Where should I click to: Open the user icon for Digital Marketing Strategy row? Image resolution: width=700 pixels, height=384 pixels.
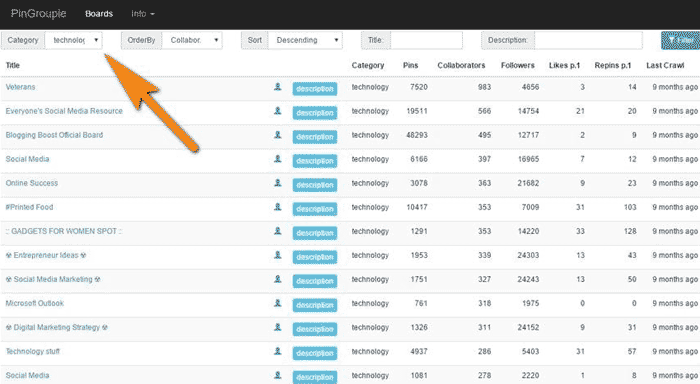(277, 327)
